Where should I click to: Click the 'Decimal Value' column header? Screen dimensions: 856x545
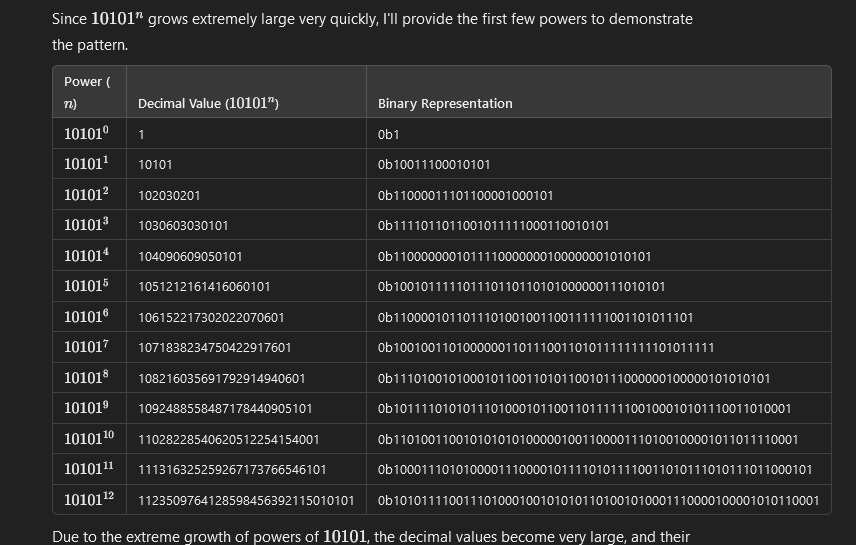click(x=208, y=103)
